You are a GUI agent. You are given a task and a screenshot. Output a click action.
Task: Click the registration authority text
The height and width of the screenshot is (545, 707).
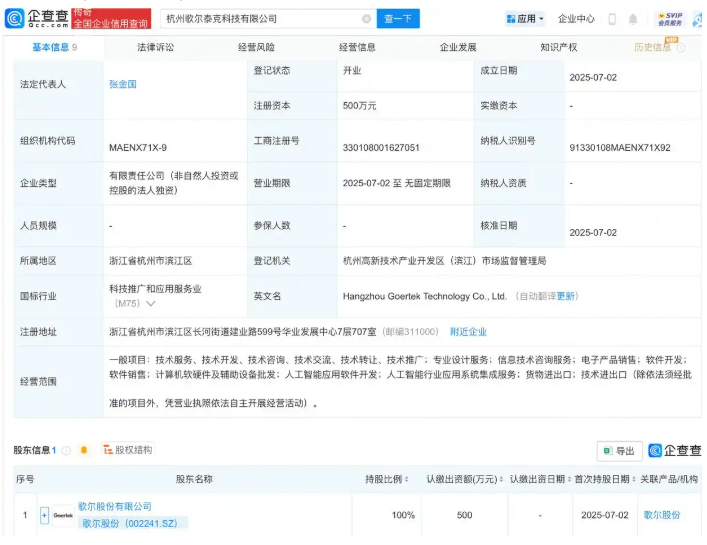click(x=445, y=261)
